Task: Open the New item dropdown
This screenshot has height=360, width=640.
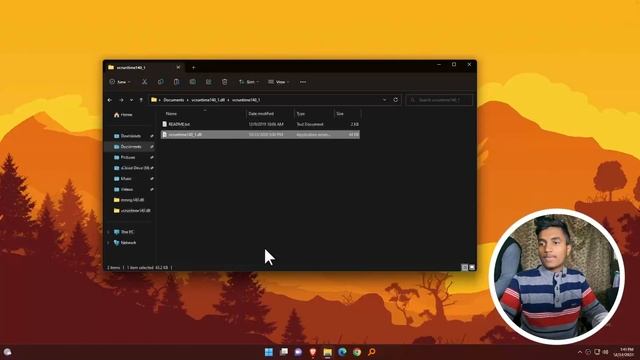Action: tap(120, 82)
